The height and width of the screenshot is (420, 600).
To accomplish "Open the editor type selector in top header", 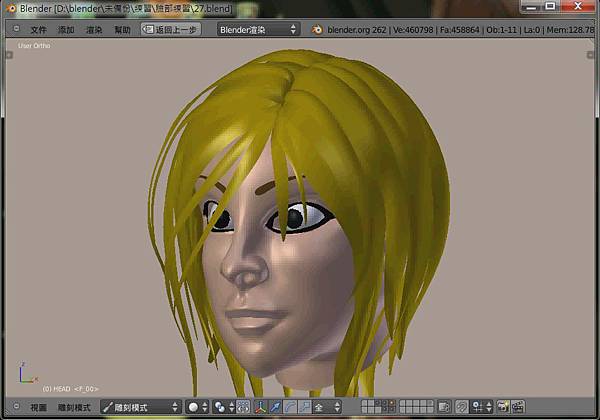I will (x=16, y=29).
